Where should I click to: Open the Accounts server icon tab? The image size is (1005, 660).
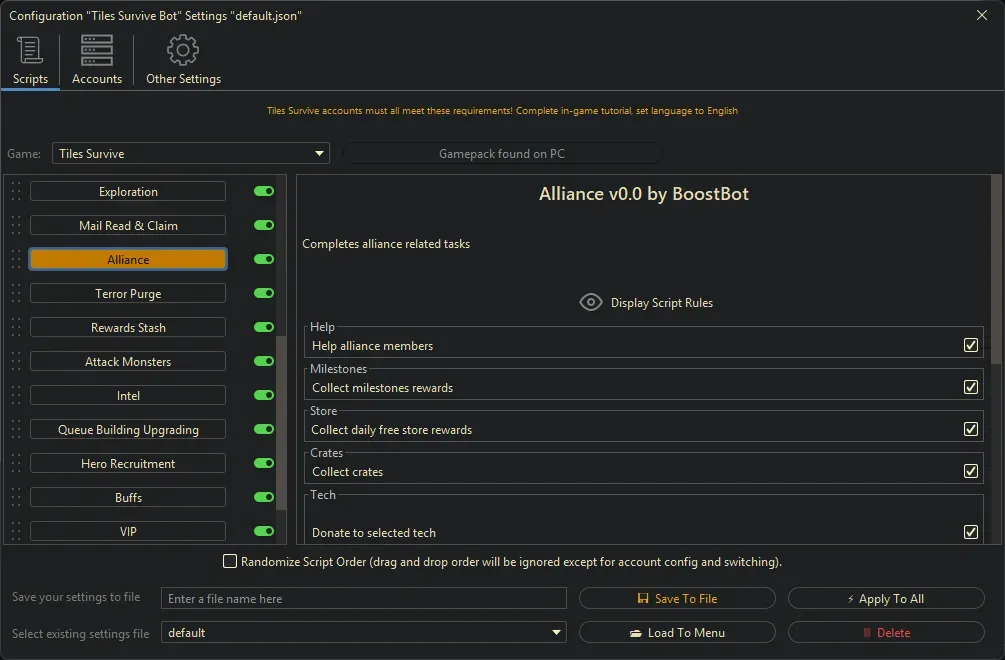click(x=97, y=50)
